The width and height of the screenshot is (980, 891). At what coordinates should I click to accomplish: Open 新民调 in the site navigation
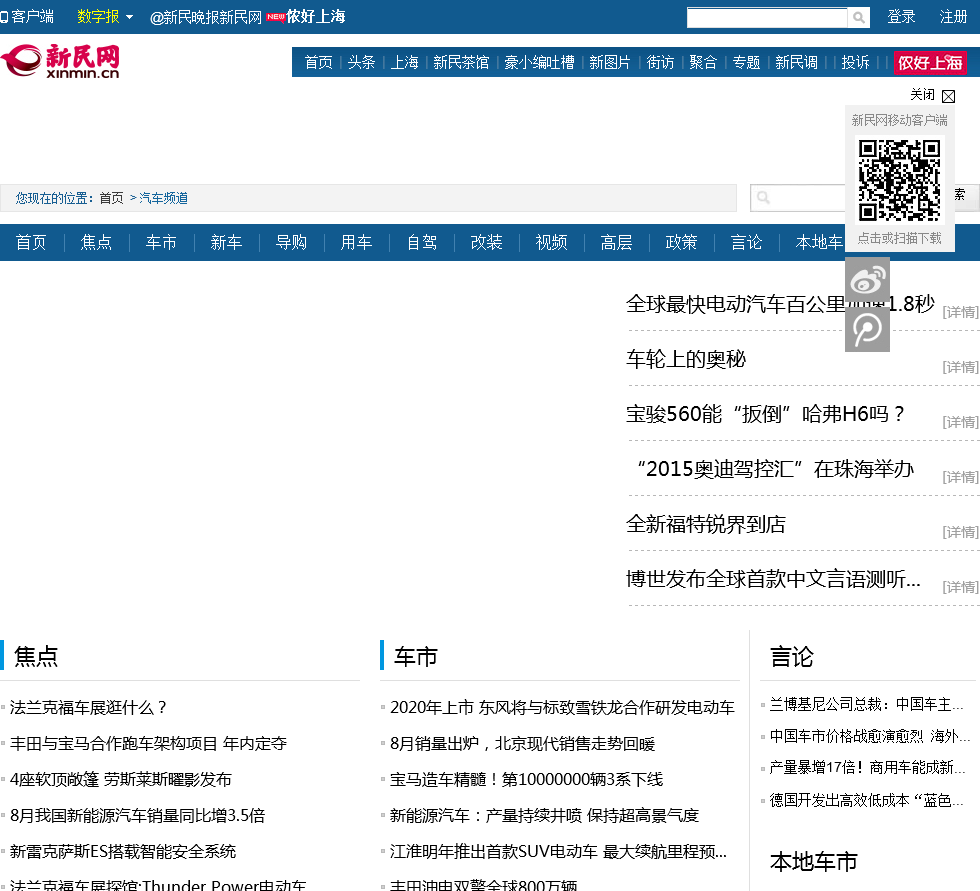(796, 62)
